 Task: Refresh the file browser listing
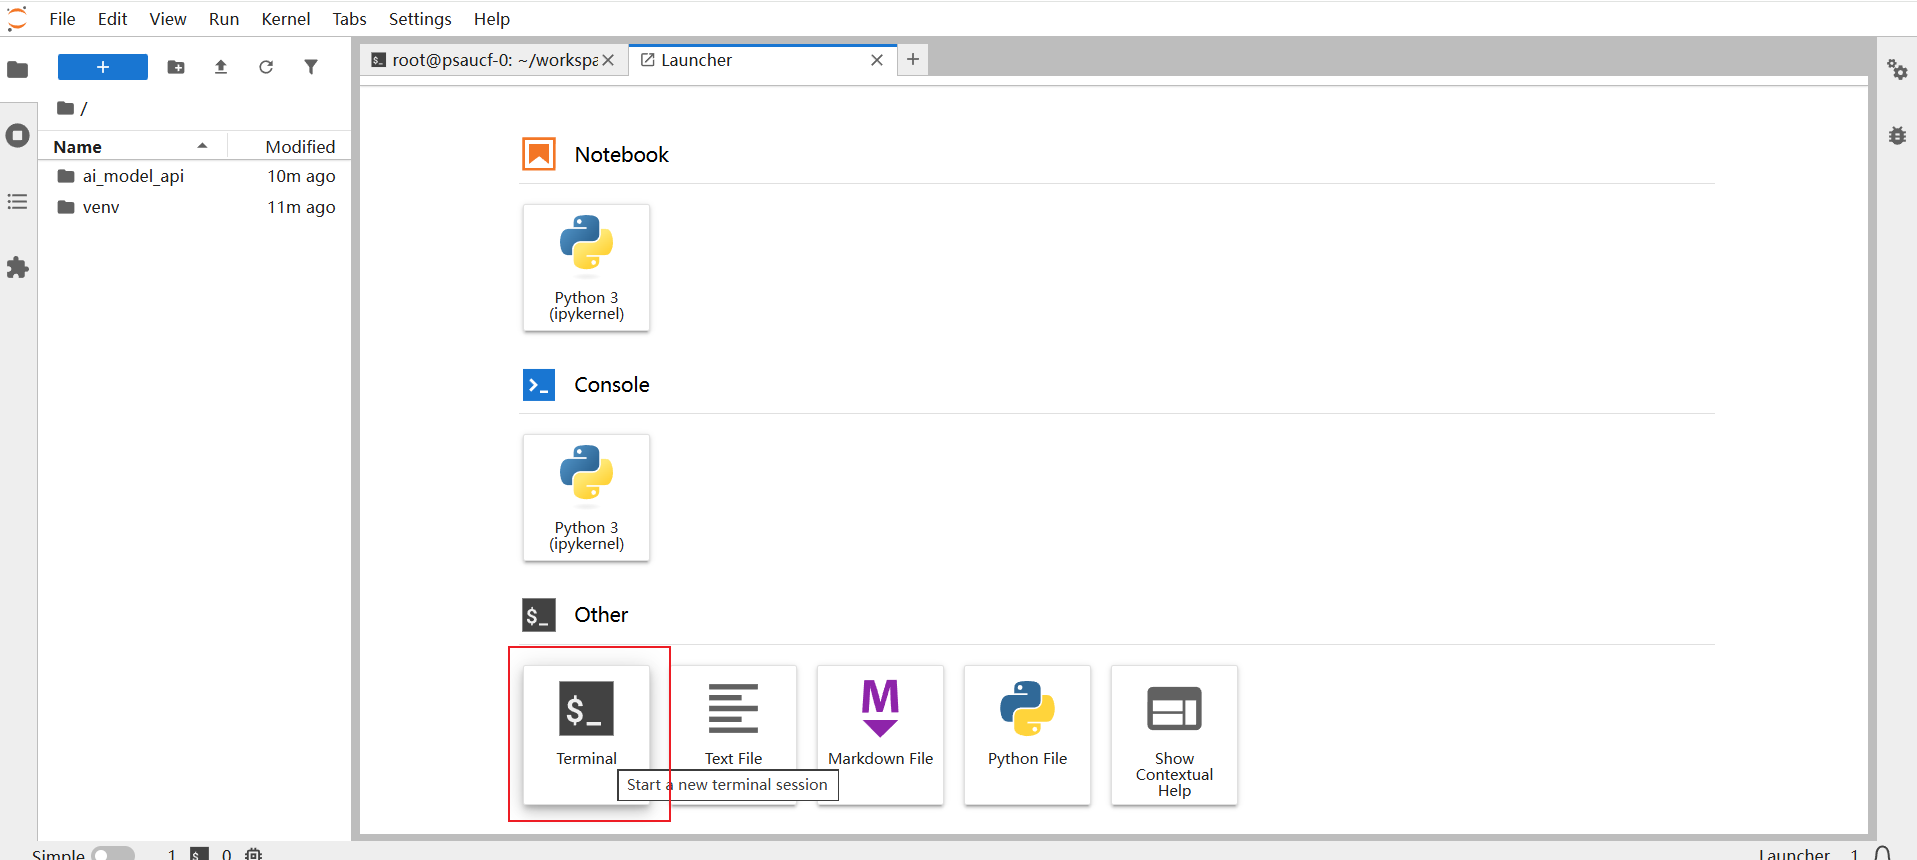266,67
